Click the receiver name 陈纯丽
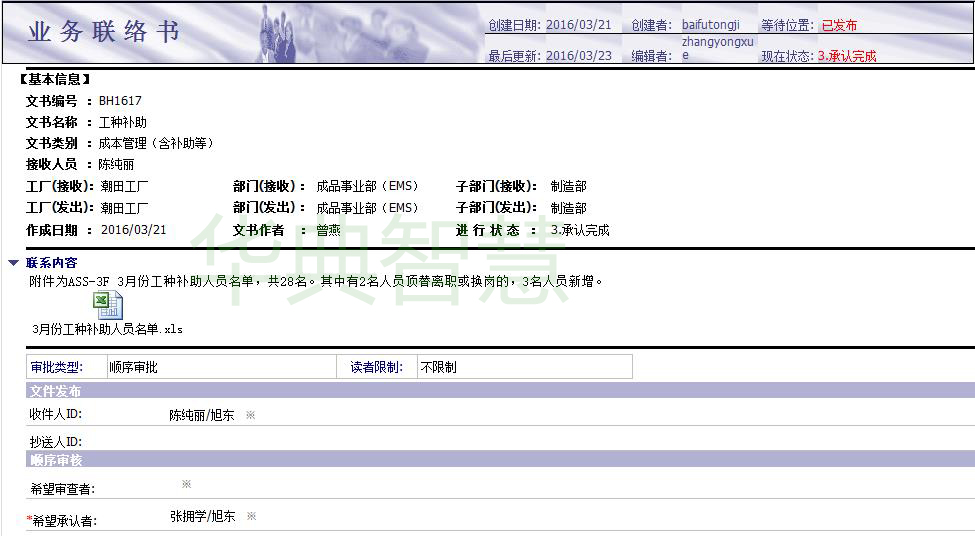Image resolution: width=975 pixels, height=536 pixels. click(x=116, y=165)
